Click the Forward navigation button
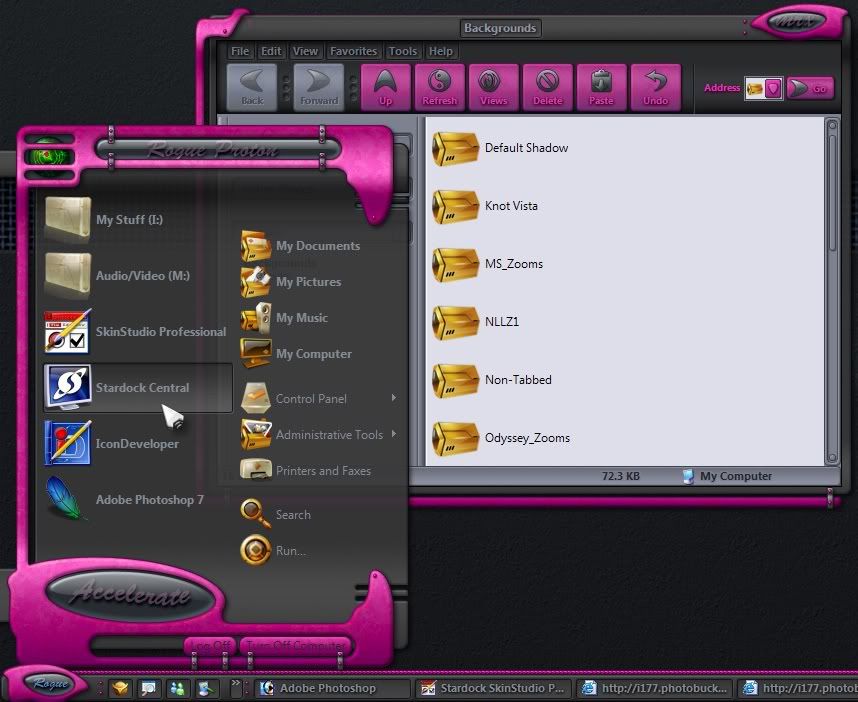Screen dimensions: 858x702 click(x=318, y=88)
